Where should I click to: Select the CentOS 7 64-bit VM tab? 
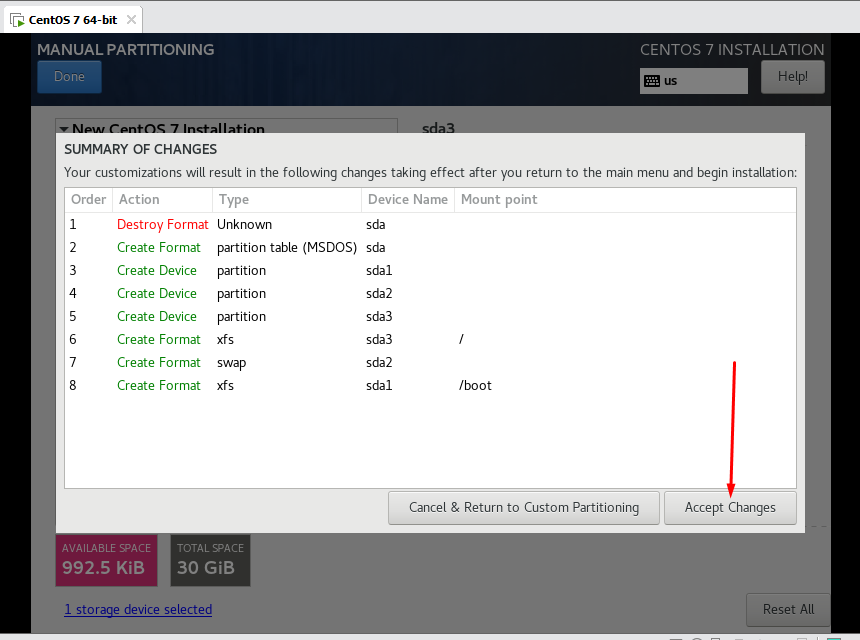click(x=73, y=20)
